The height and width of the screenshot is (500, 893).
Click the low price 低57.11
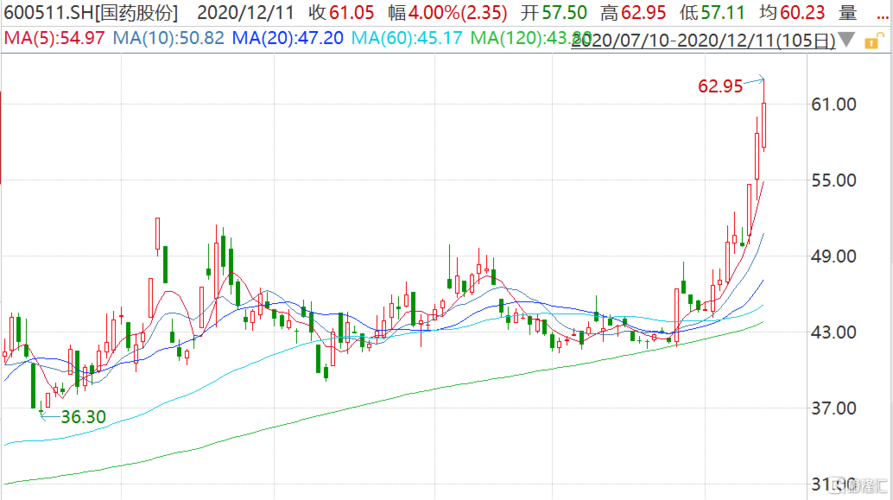[x=712, y=13]
